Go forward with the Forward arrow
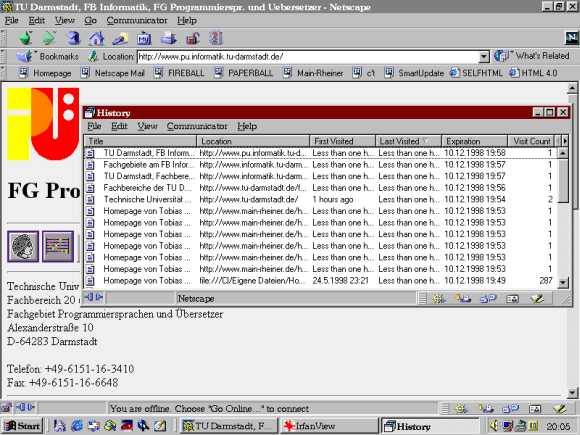 (49, 38)
